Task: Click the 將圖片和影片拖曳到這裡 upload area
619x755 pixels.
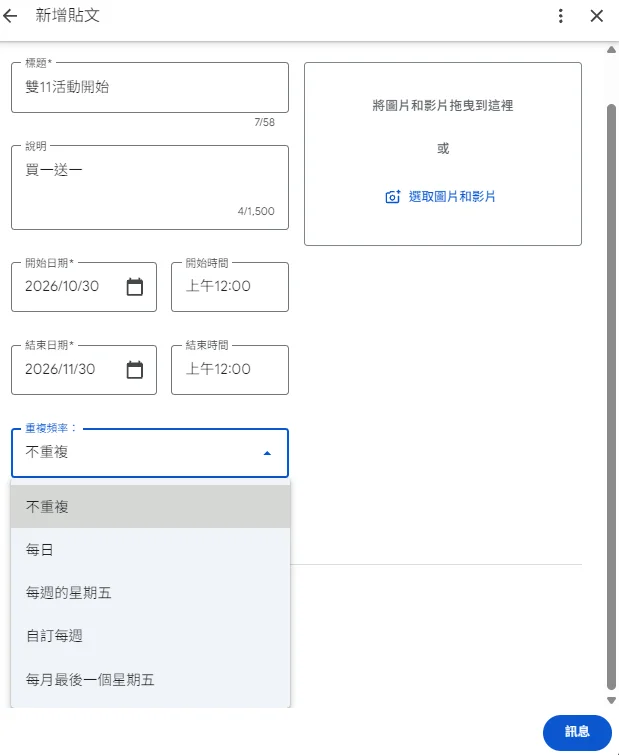Action: tap(442, 154)
